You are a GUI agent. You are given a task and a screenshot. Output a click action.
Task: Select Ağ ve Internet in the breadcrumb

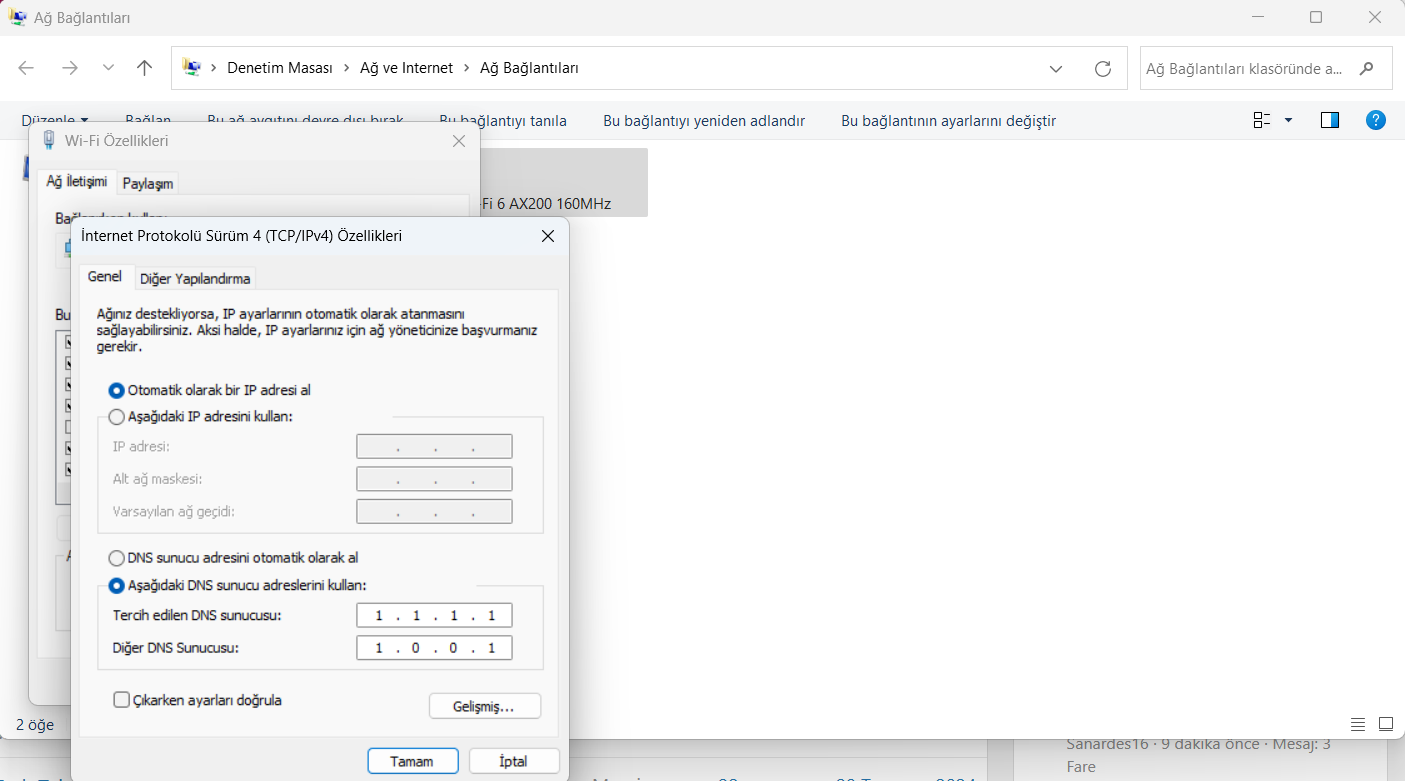coord(407,68)
